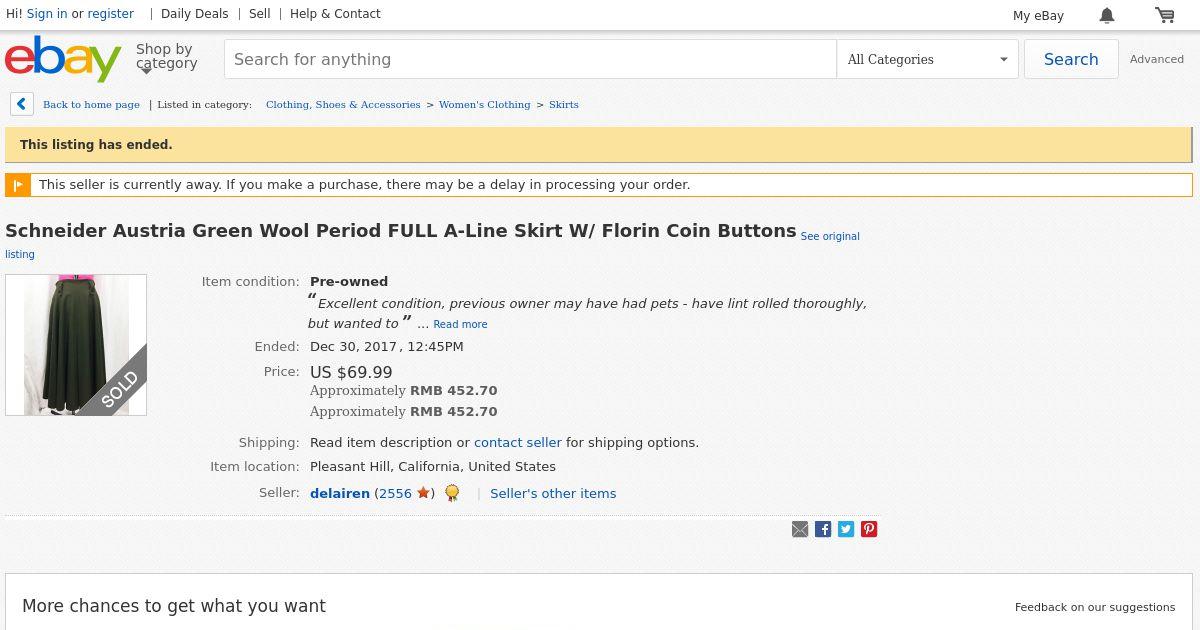
Task: Go to Women's Clothing breadcrumb
Action: tap(484, 104)
